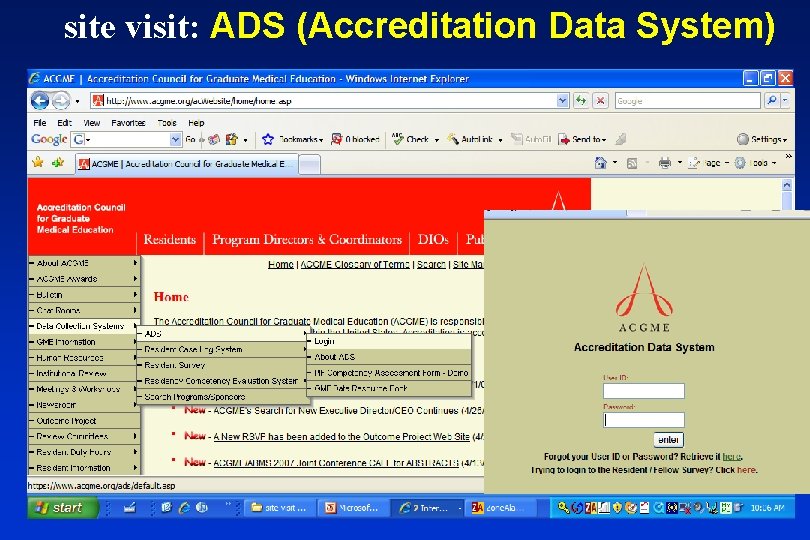Choose About ADS in the submenu
Image resolution: width=810 pixels, height=540 pixels.
click(x=389, y=357)
